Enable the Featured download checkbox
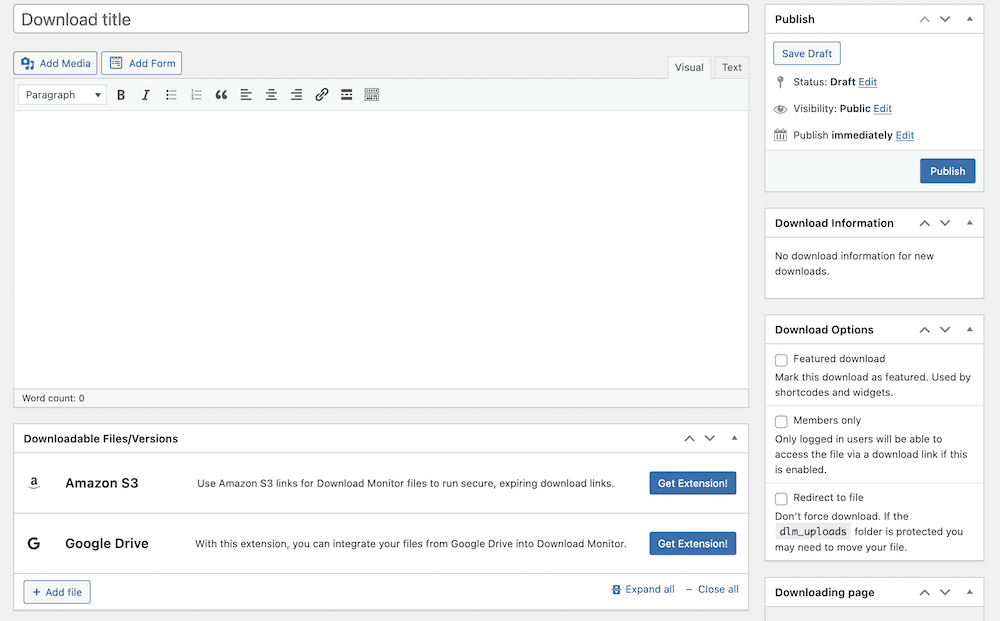Image resolution: width=1000 pixels, height=621 pixels. coord(781,360)
